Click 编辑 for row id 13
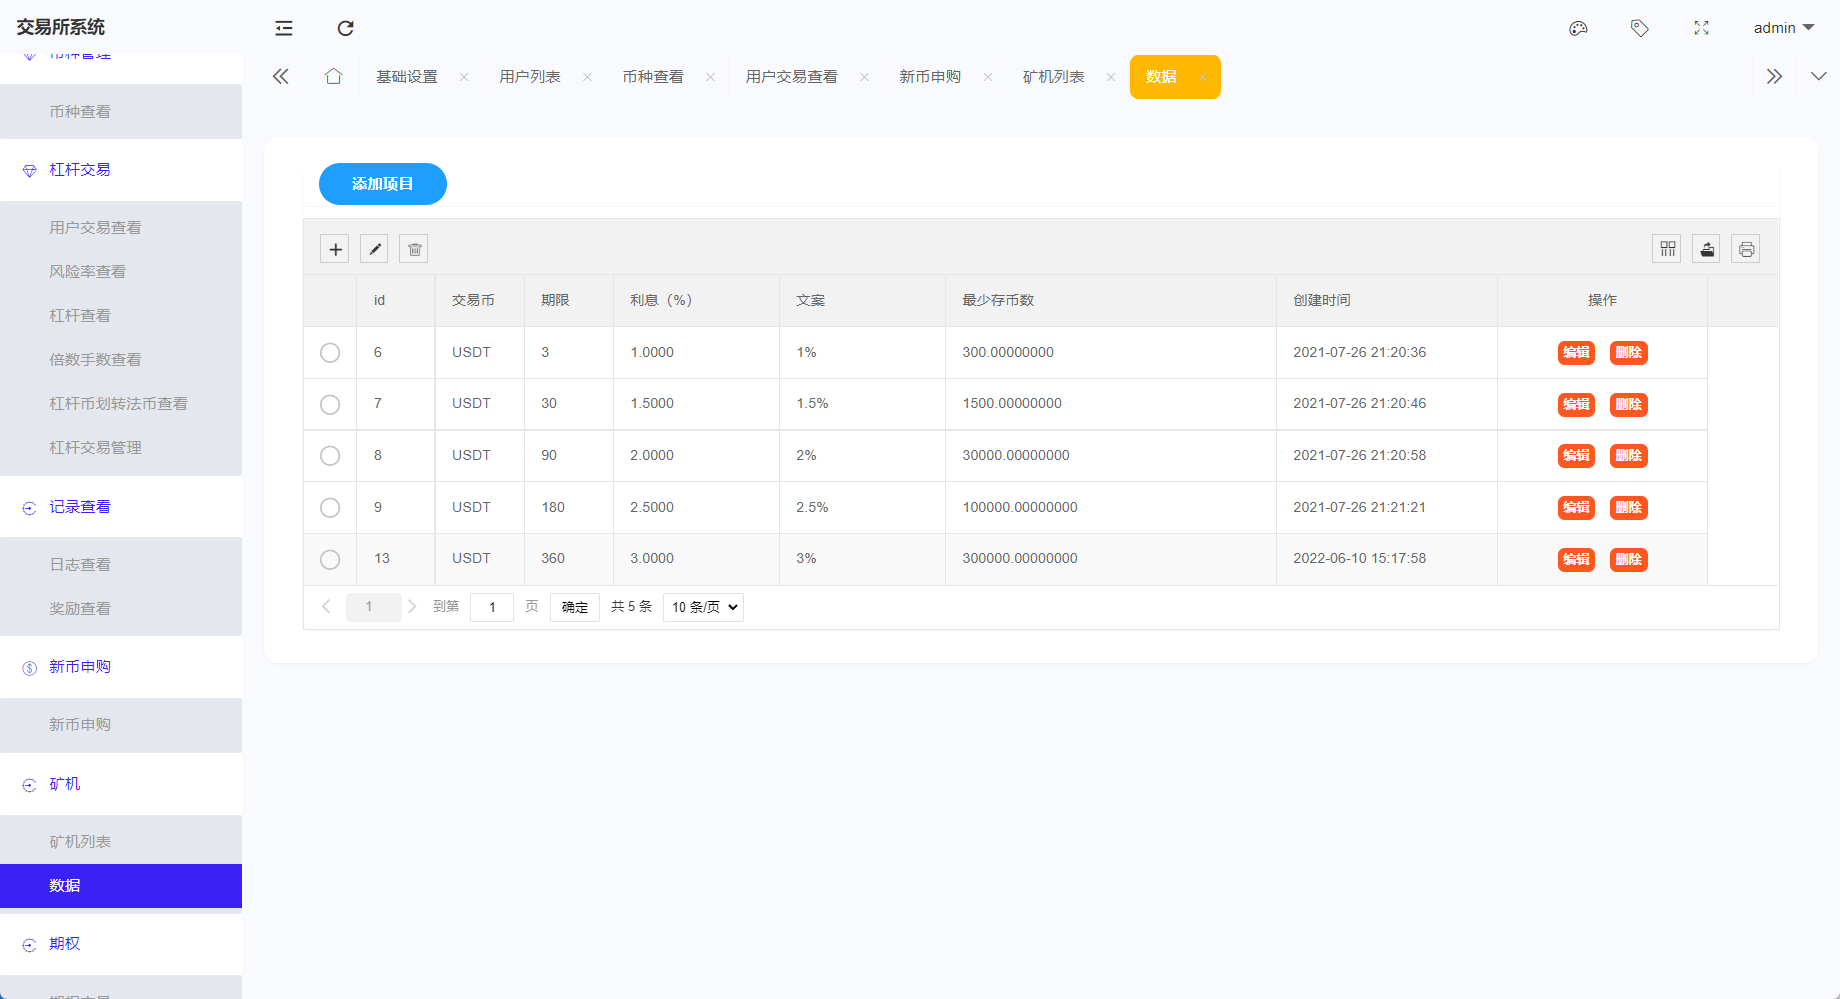Viewport: 1840px width, 999px height. (1576, 560)
